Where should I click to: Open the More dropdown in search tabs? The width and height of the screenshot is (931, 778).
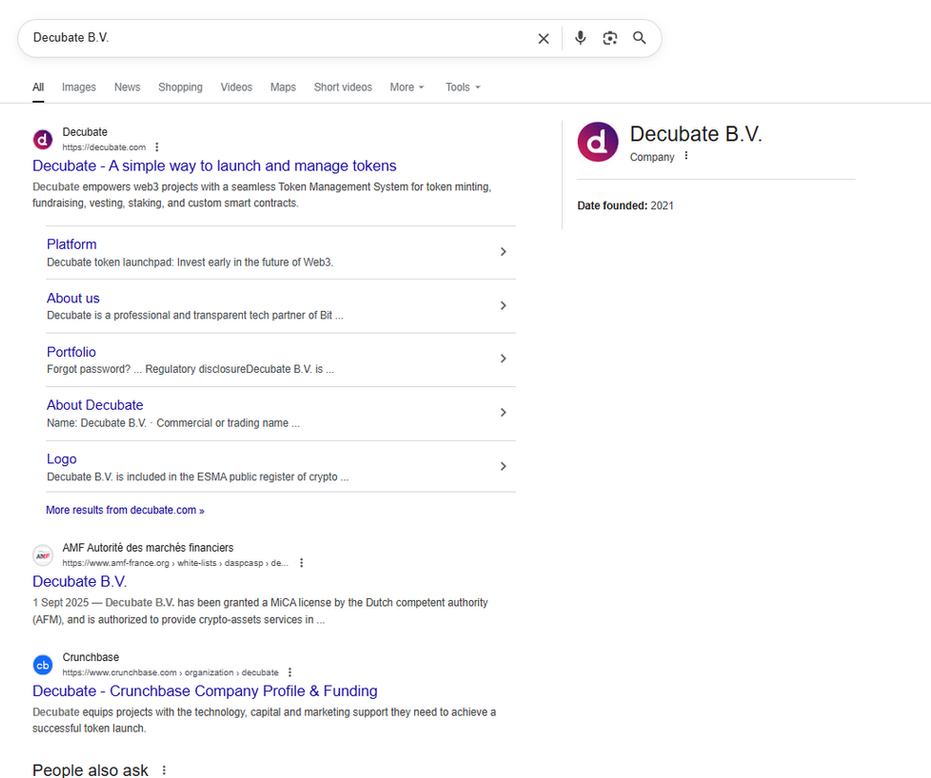(407, 87)
